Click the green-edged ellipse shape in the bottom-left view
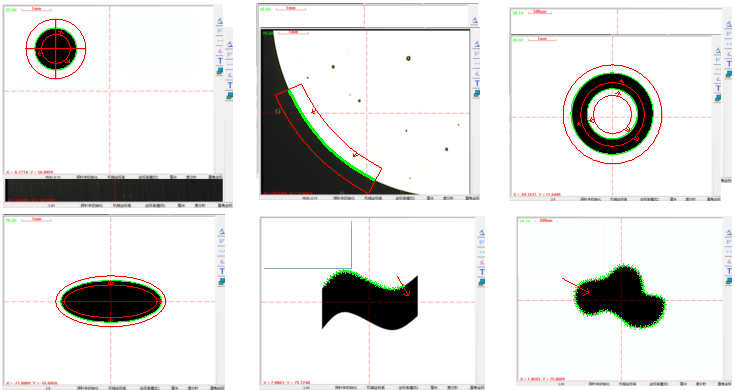The height and width of the screenshot is (390, 735). 111,301
